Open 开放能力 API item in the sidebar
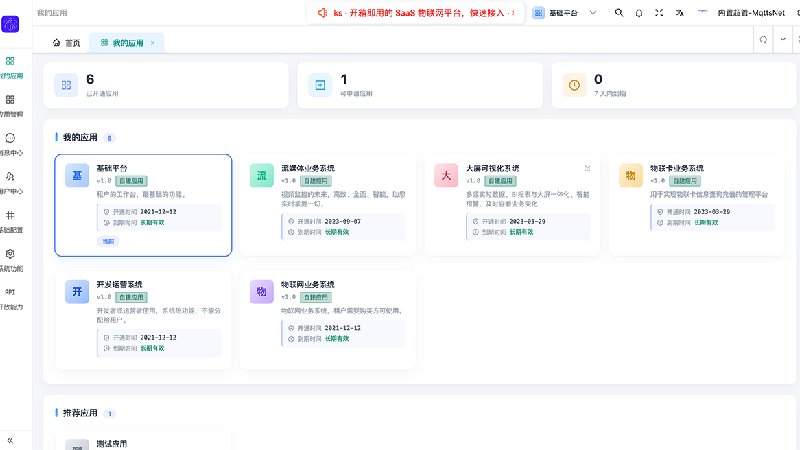The width and height of the screenshot is (800, 450). coord(11,299)
